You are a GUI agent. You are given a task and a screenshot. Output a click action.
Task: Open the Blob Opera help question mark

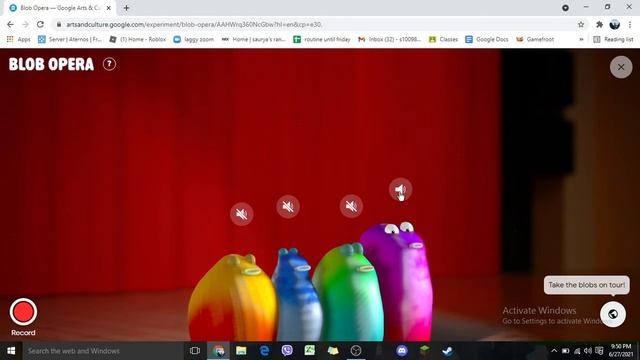[109, 64]
